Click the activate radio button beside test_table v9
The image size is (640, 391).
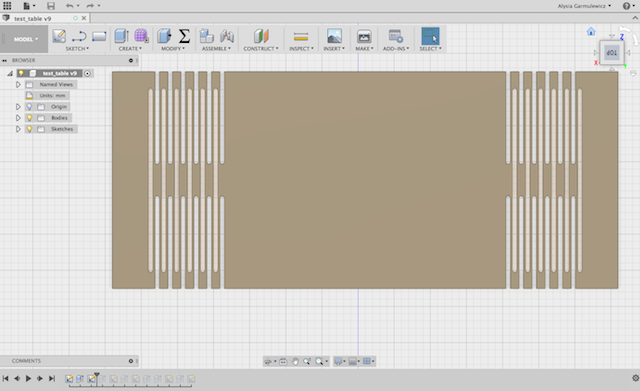coord(87,73)
